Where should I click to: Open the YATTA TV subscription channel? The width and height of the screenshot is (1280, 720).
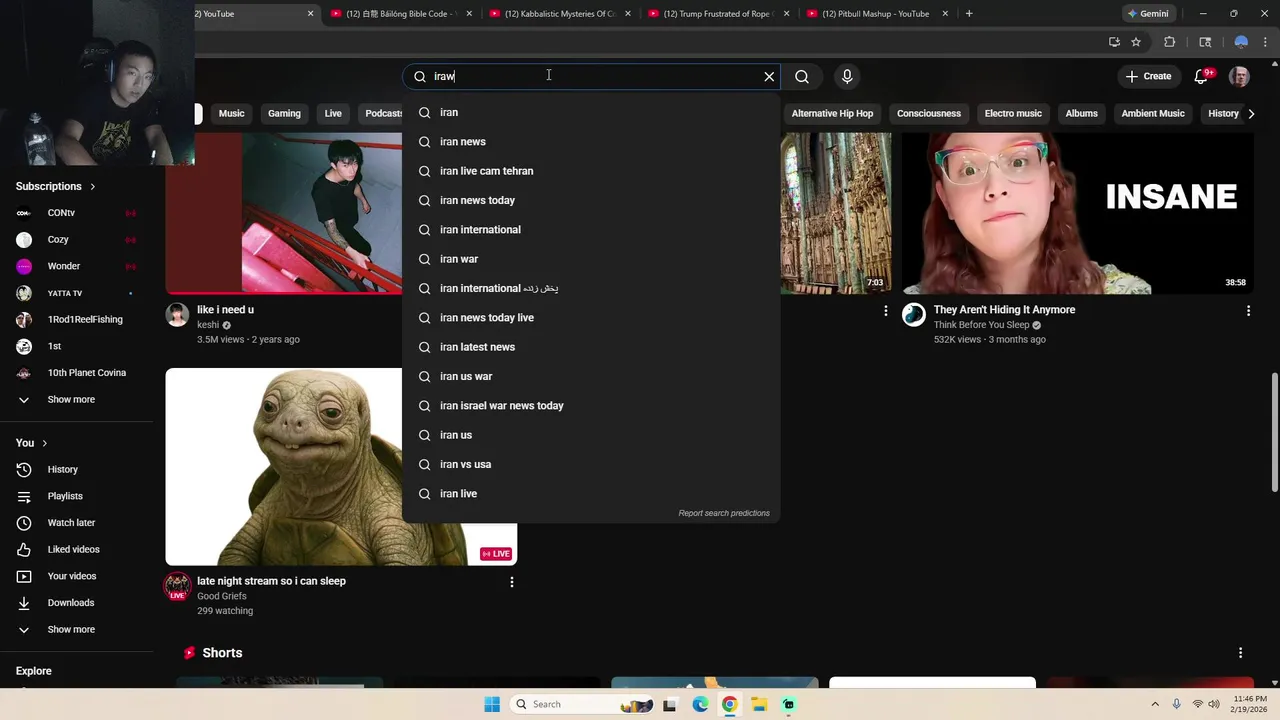(x=76, y=293)
